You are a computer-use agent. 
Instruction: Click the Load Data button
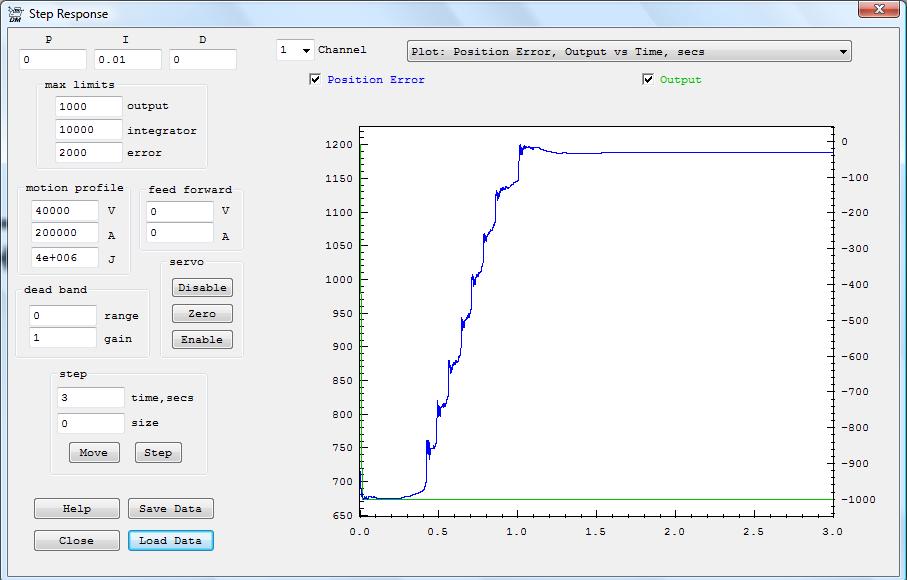[x=170, y=541]
